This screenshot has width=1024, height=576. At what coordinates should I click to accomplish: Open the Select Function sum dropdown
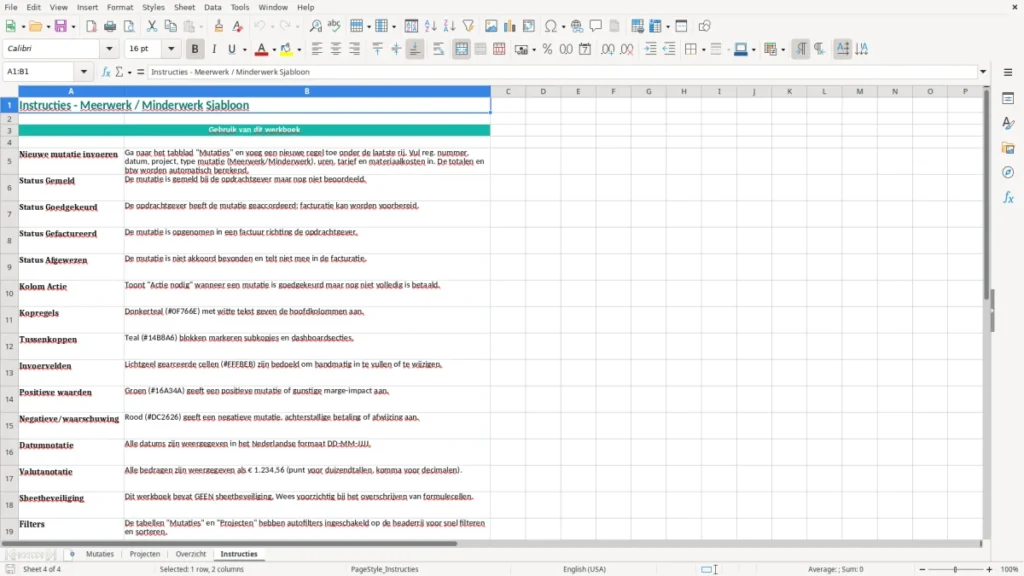(x=129, y=72)
